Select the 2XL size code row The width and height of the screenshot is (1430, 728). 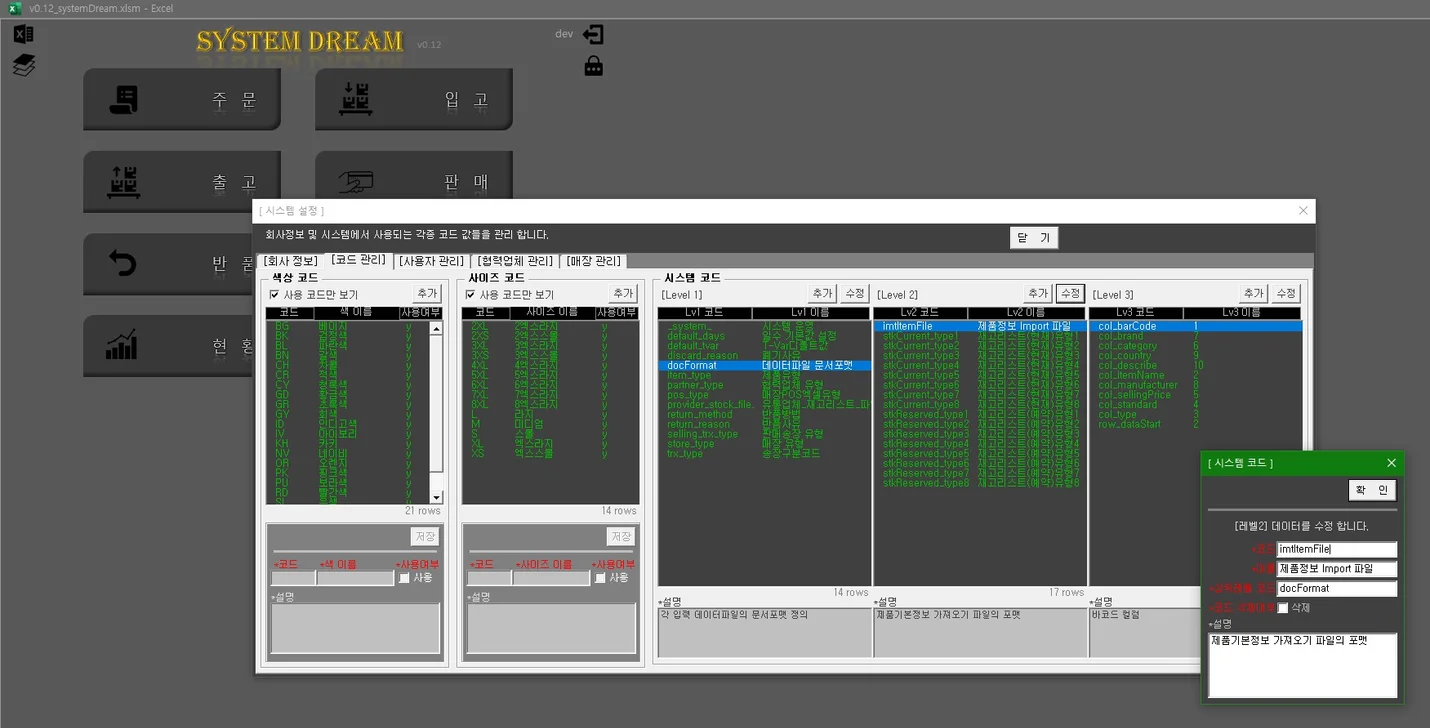[550, 326]
